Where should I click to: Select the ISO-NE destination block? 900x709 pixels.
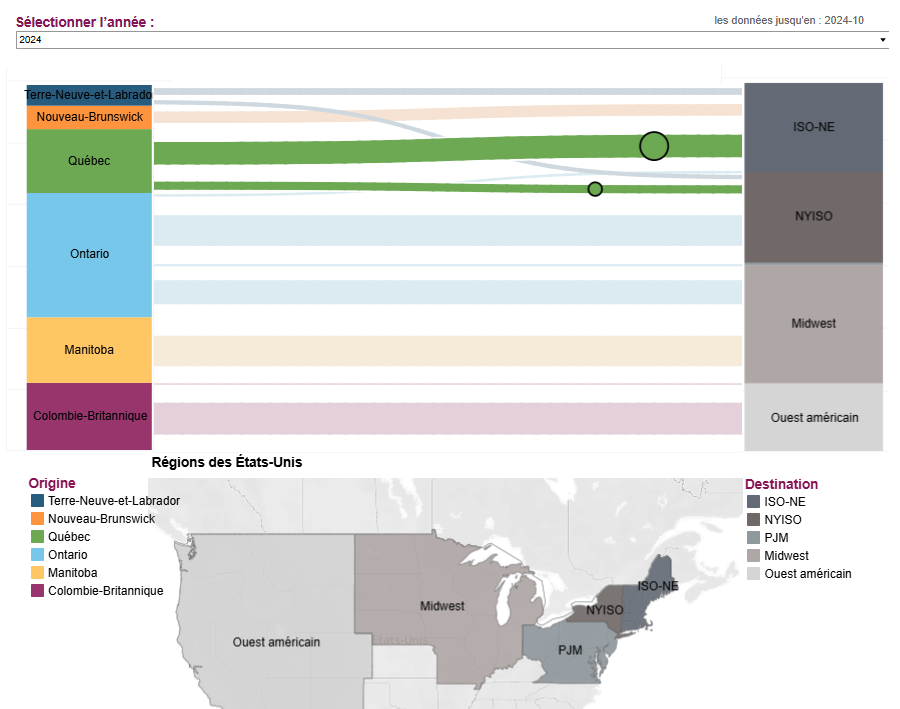(813, 127)
